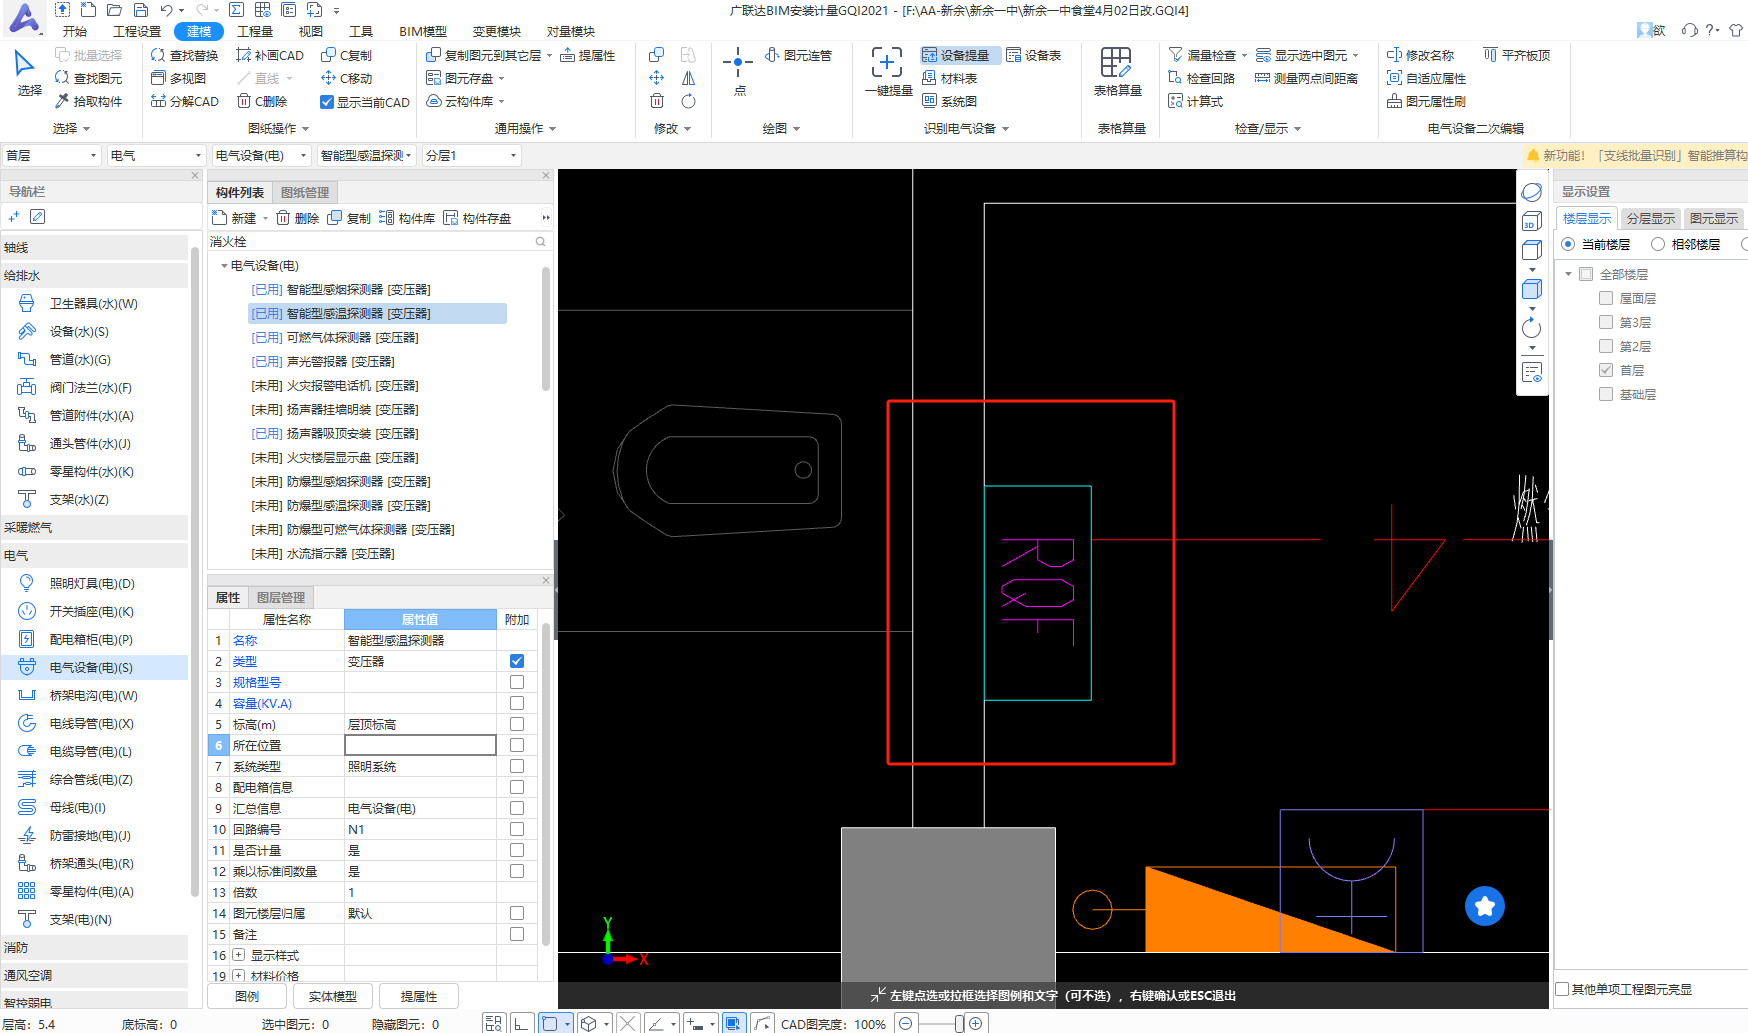
Task: Click the 所在位置 value input field
Action: point(420,745)
